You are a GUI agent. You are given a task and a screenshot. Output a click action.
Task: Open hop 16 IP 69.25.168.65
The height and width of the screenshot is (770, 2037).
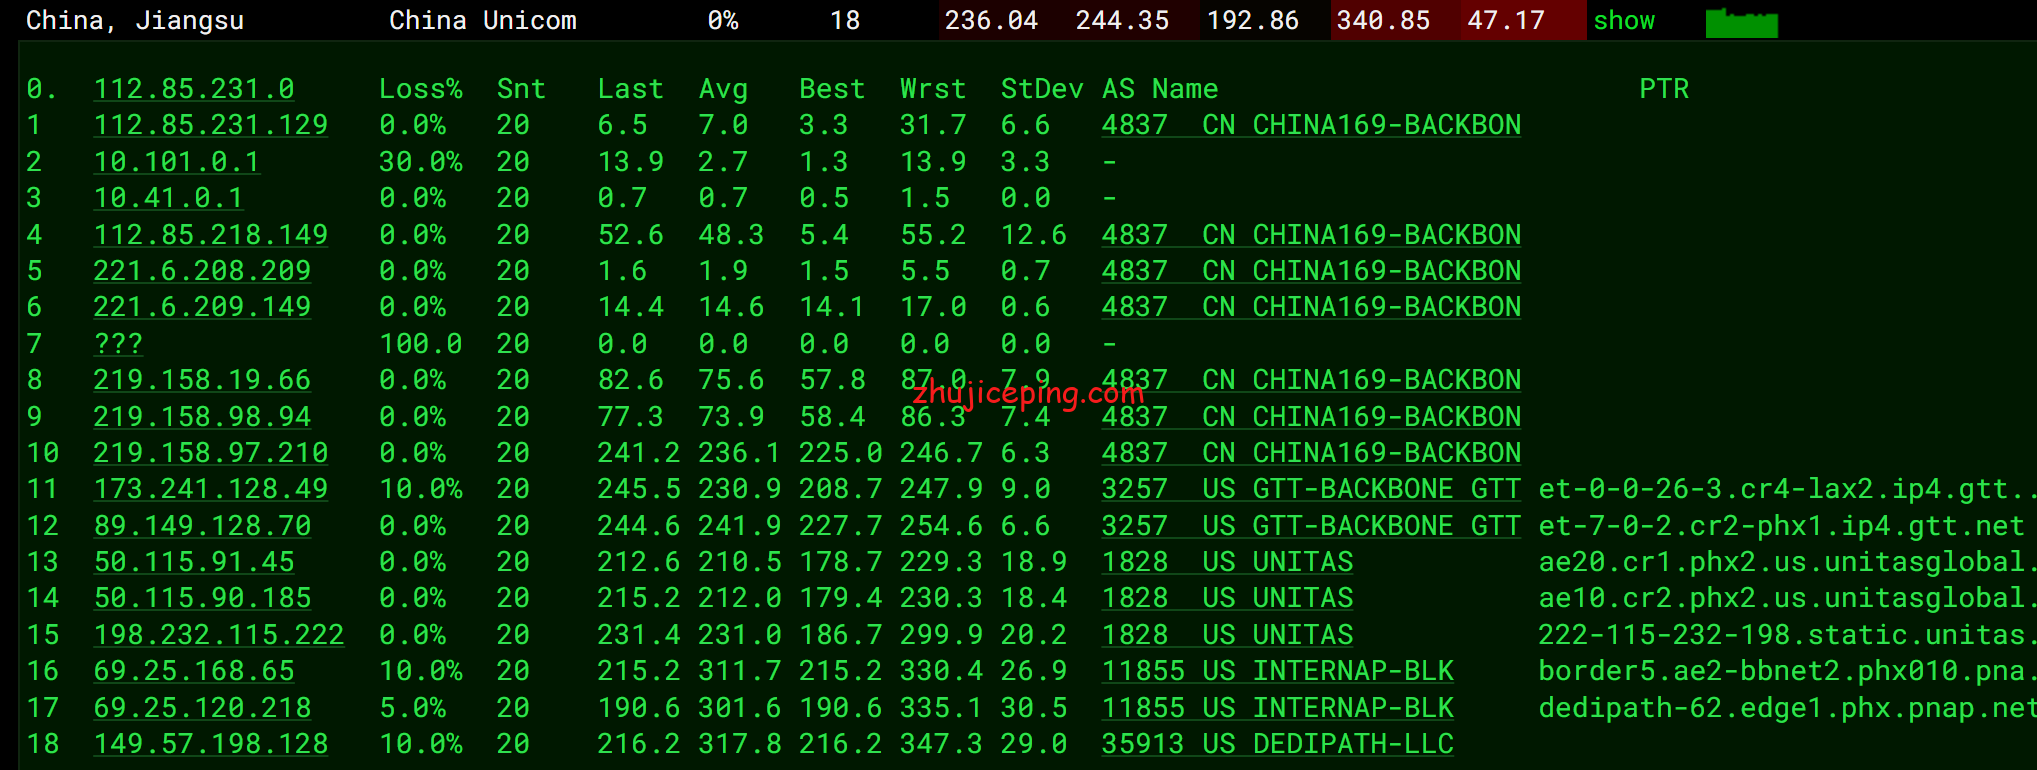click(x=194, y=671)
